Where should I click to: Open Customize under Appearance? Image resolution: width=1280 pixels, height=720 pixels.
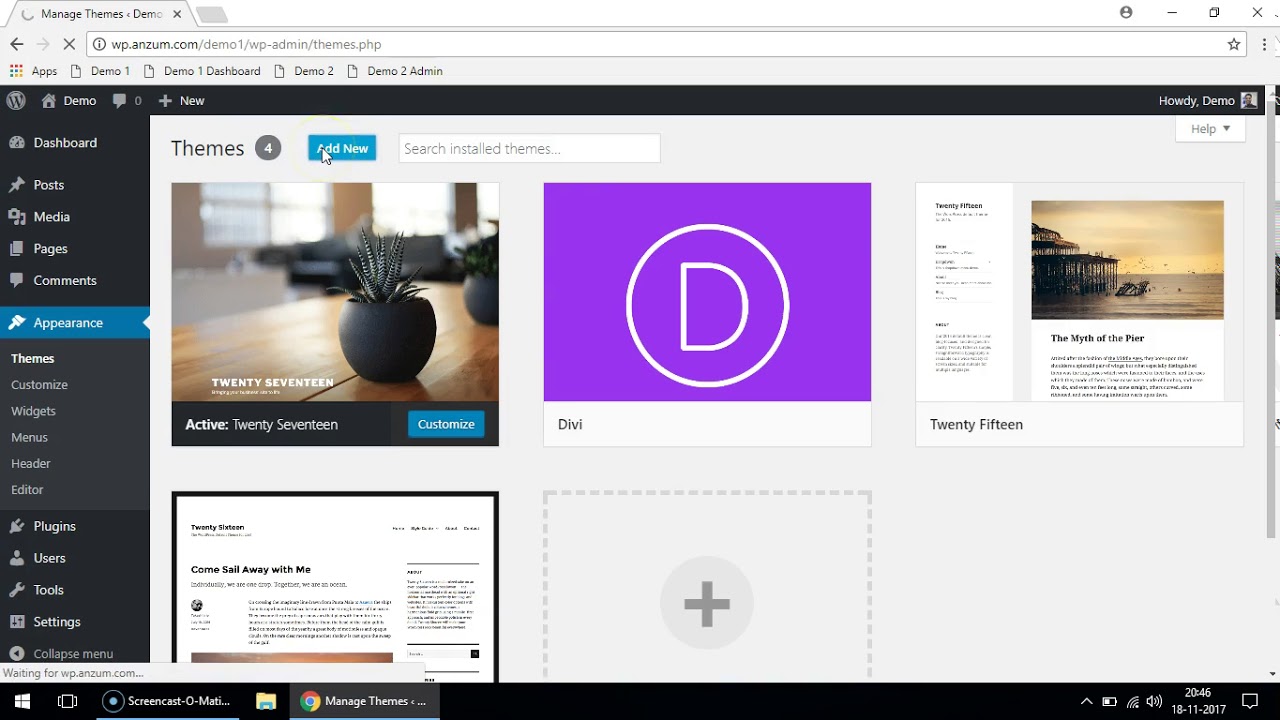(39, 385)
